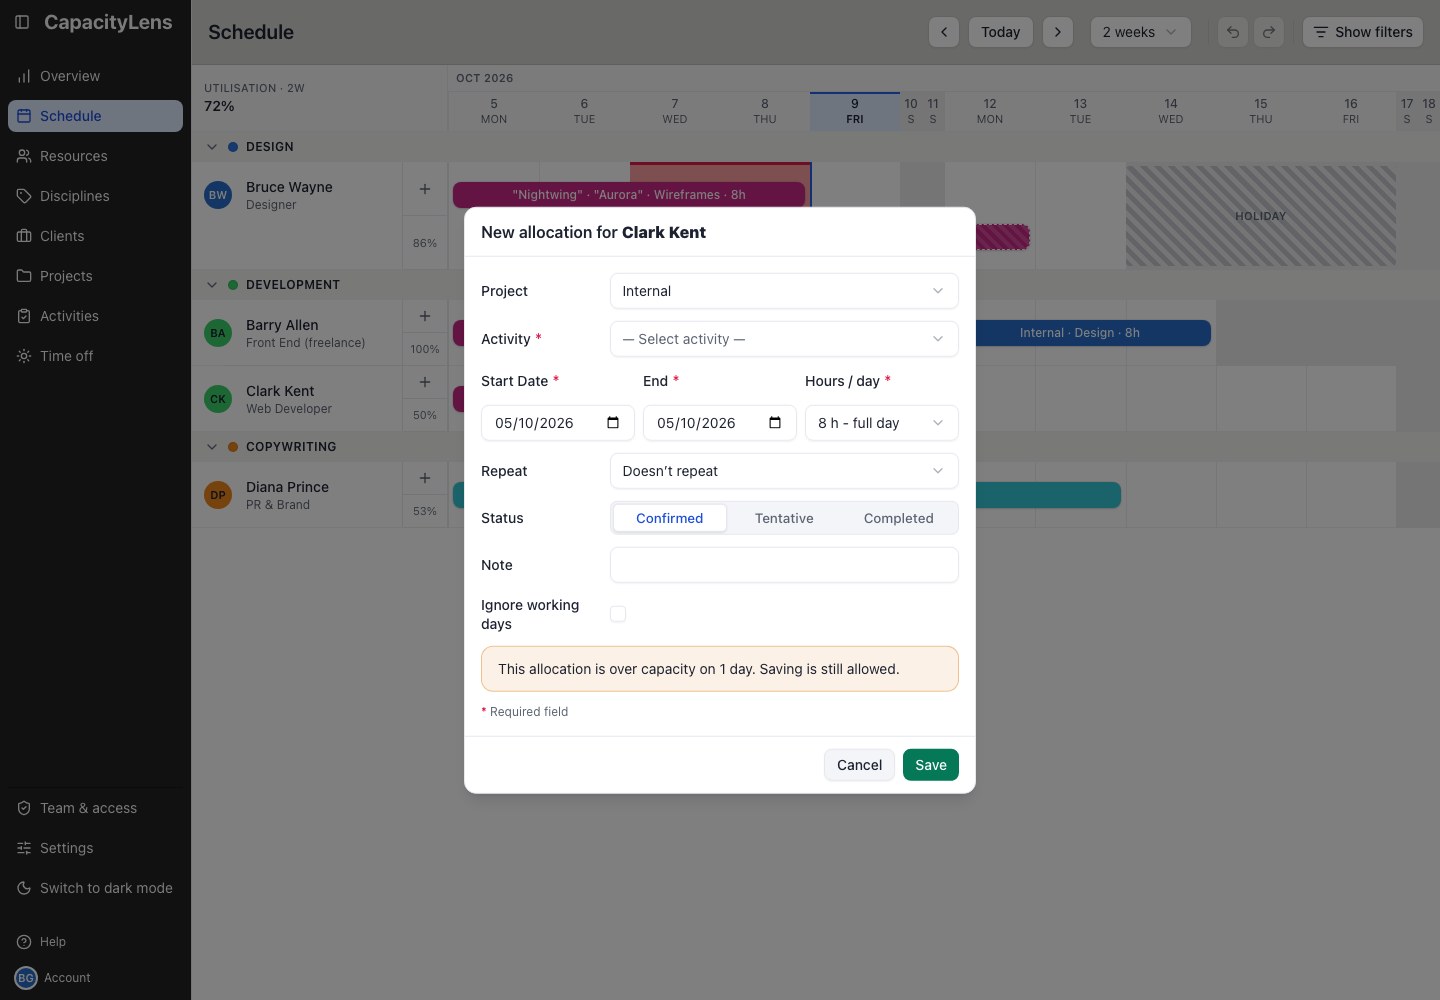Click the Note input field
This screenshot has height=1000, width=1440.
(784, 565)
